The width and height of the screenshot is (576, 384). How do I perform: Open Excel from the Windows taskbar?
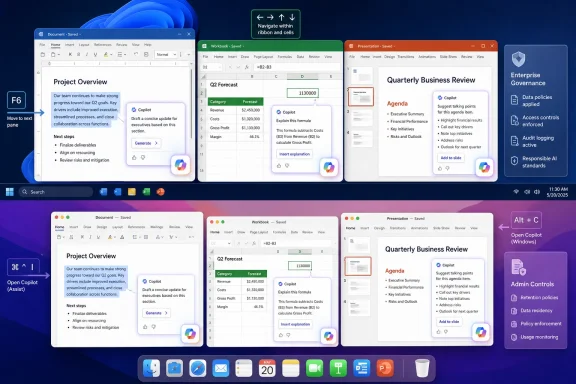pos(146,192)
